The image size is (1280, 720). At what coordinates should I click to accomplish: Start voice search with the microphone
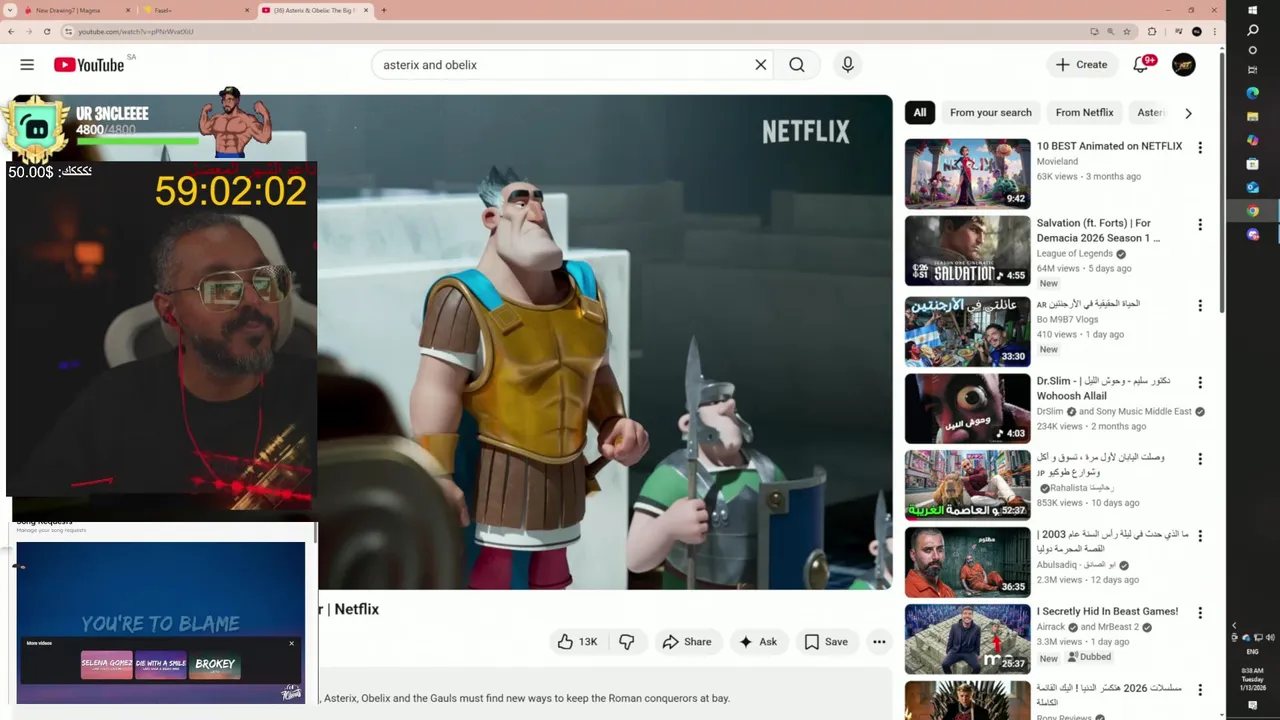click(x=847, y=65)
